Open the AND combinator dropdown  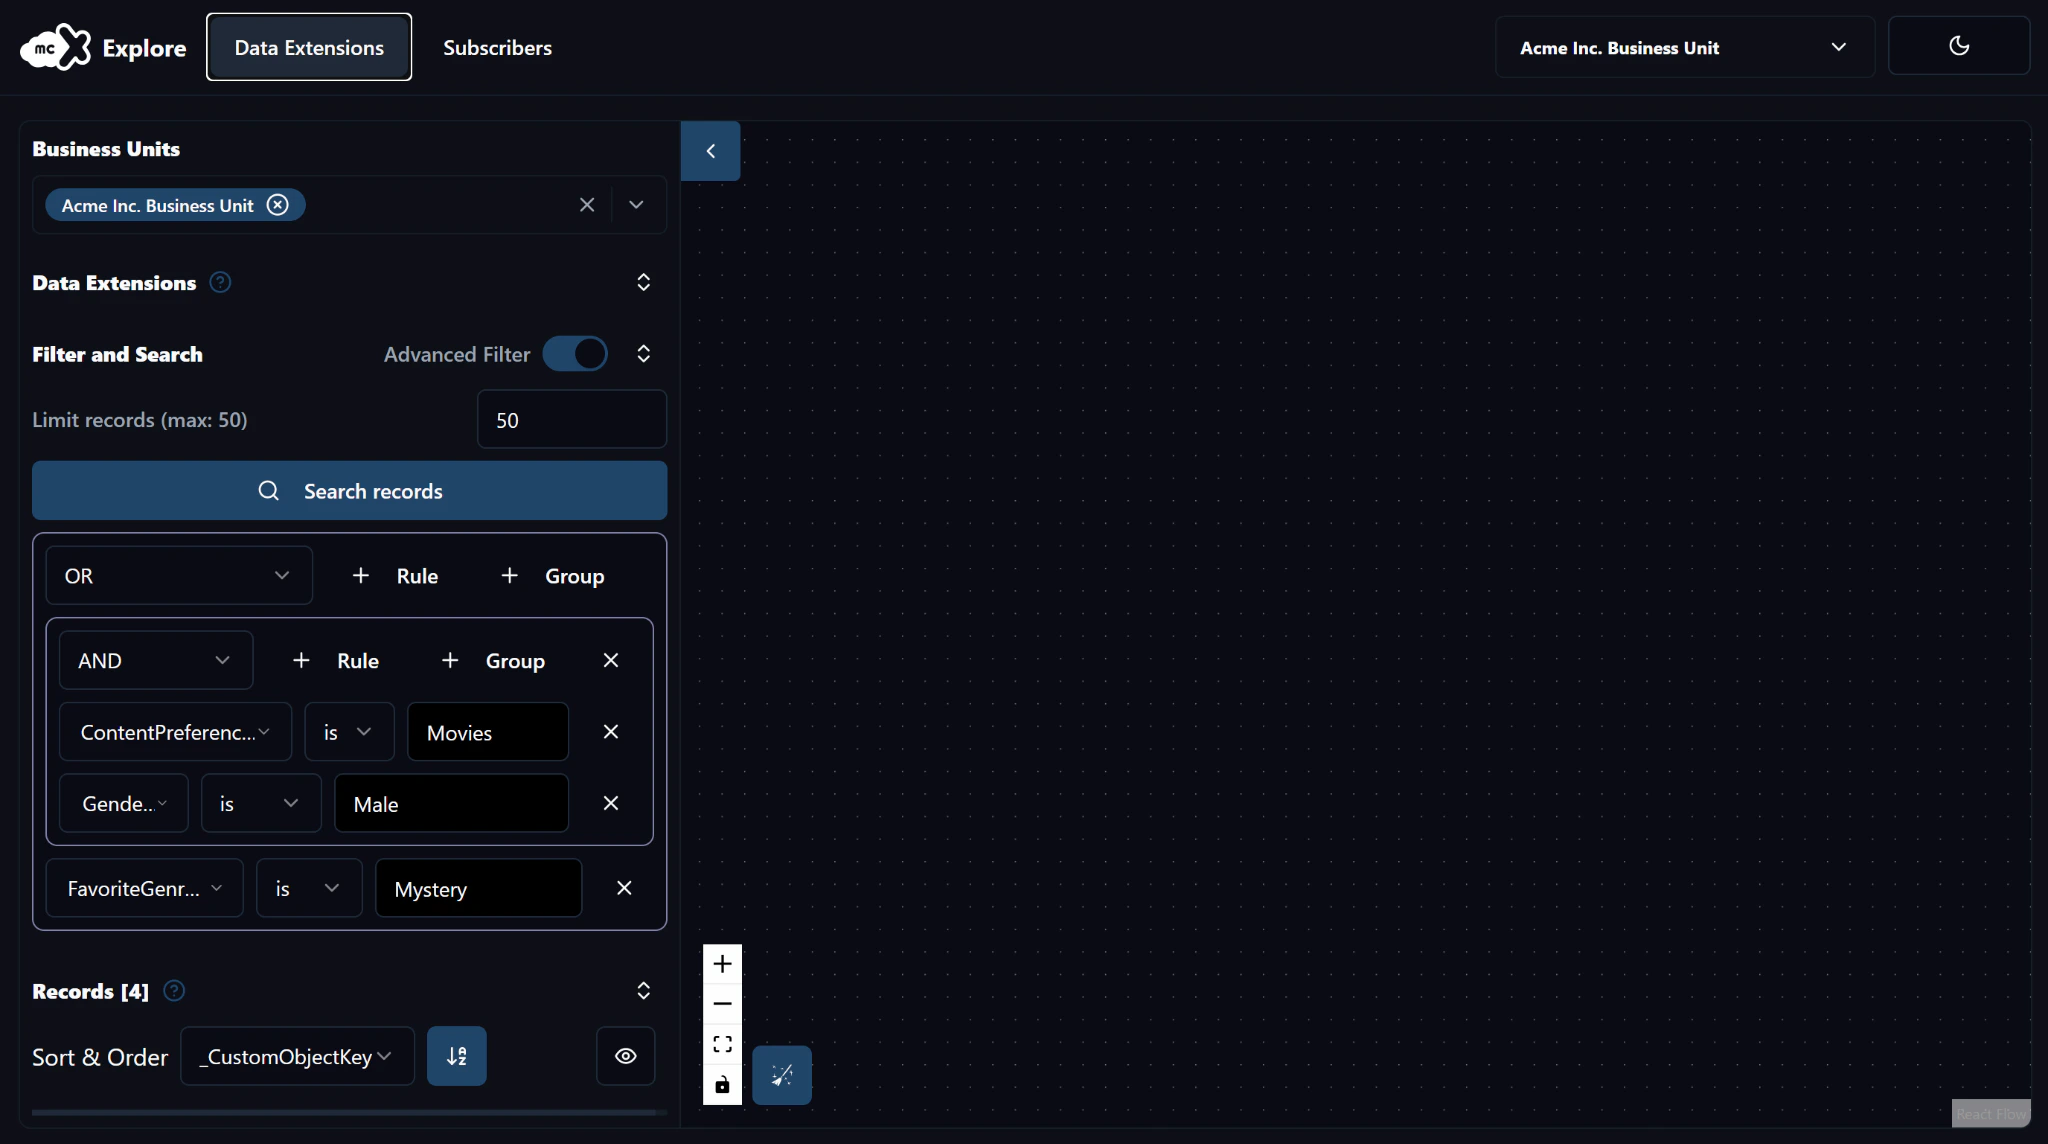(x=156, y=661)
